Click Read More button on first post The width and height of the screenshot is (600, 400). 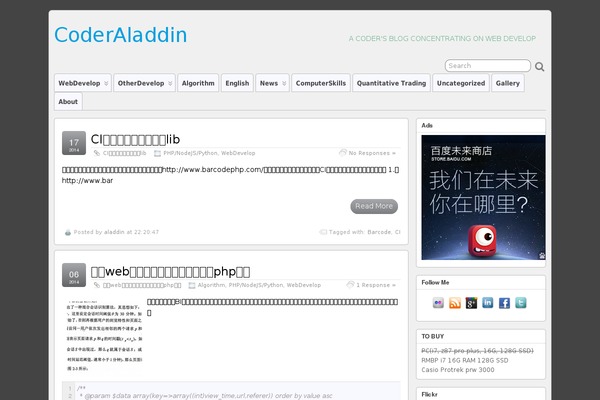(x=374, y=206)
